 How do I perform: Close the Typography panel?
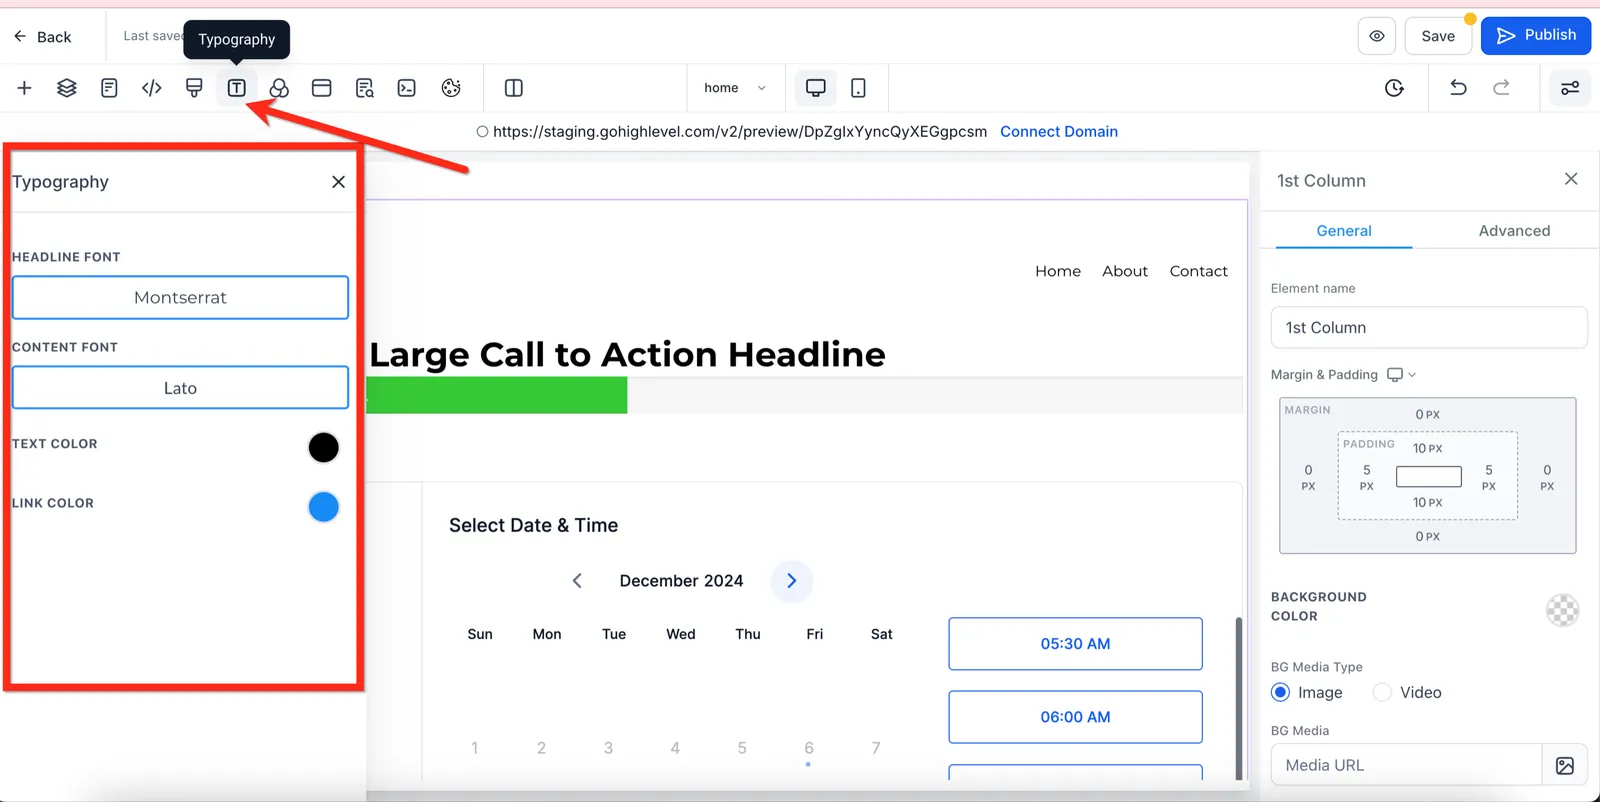click(x=338, y=182)
